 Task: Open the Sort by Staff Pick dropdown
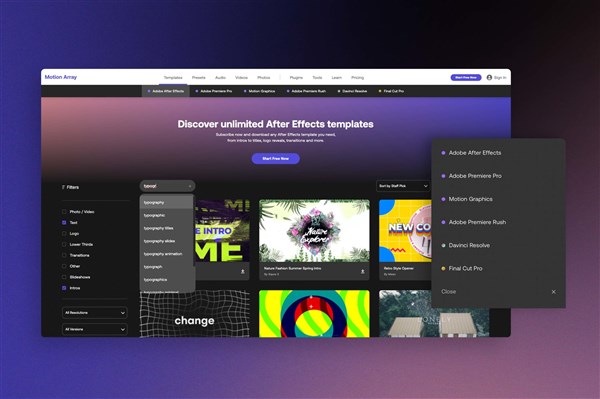(x=403, y=186)
